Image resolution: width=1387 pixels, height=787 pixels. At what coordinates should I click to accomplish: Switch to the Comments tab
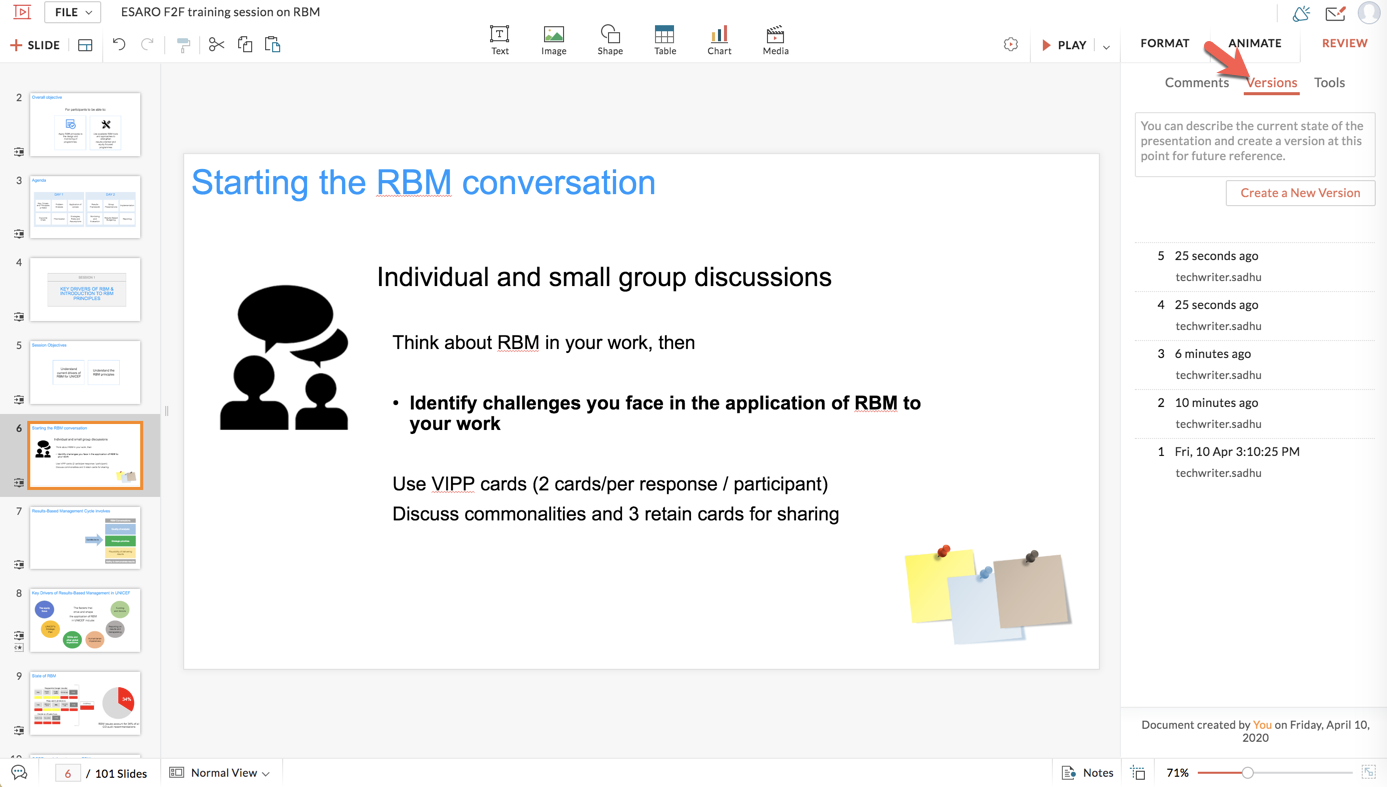(1196, 83)
